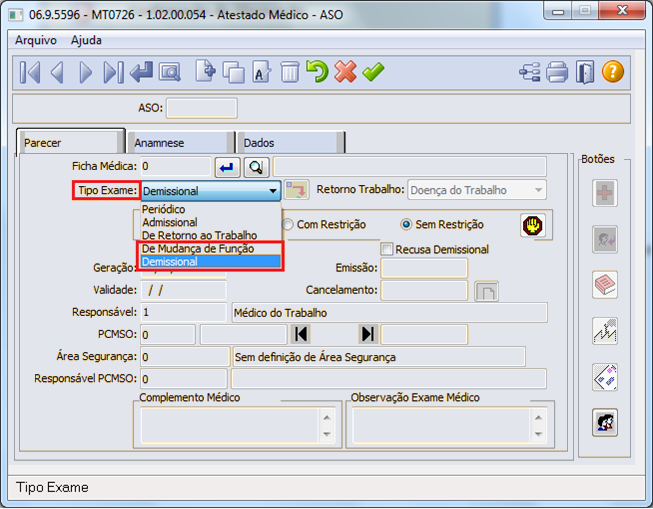
Task: Check the Recusa Demissional checkbox
Action: coord(386,249)
